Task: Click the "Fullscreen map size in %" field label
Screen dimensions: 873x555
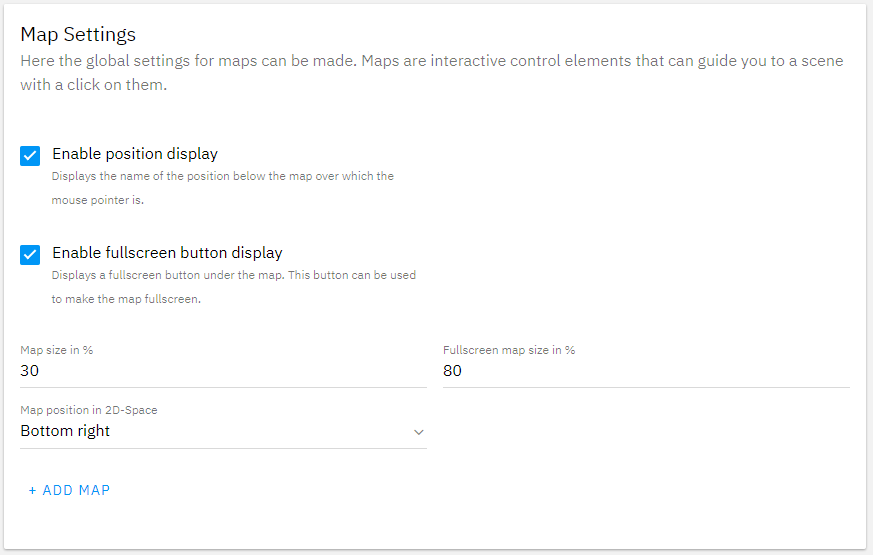Action: 509,350
